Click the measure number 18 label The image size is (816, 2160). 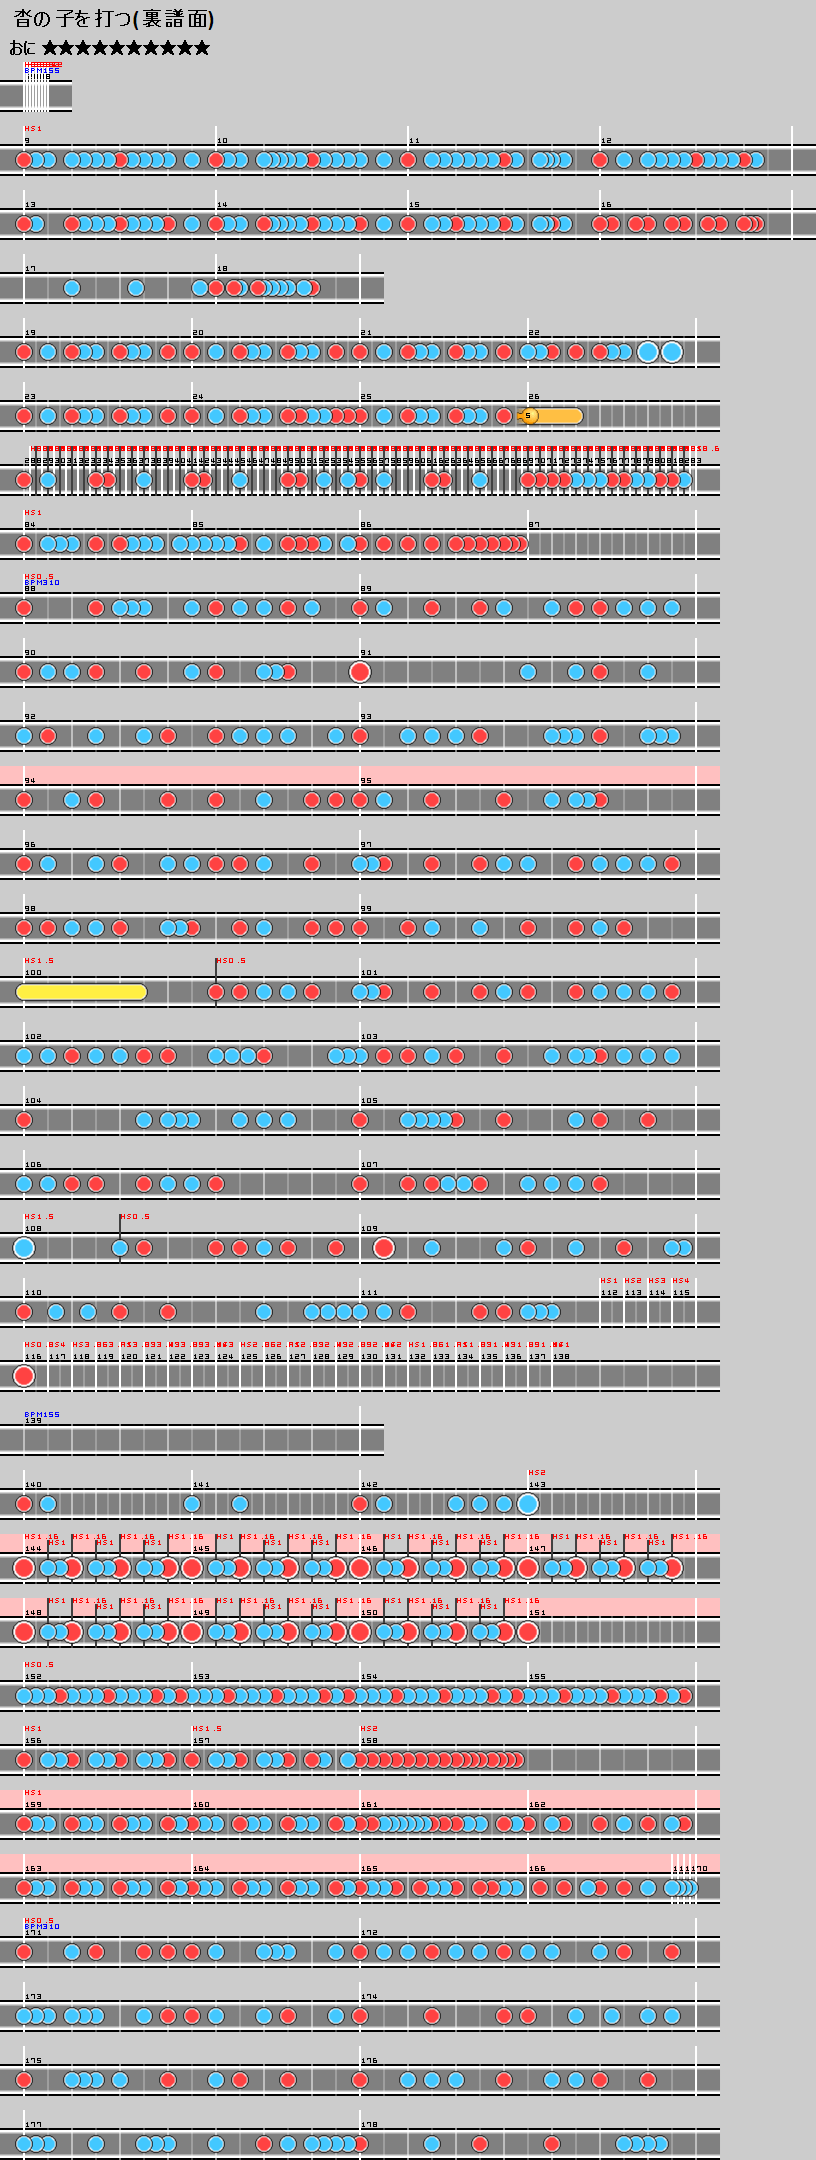click(x=222, y=269)
